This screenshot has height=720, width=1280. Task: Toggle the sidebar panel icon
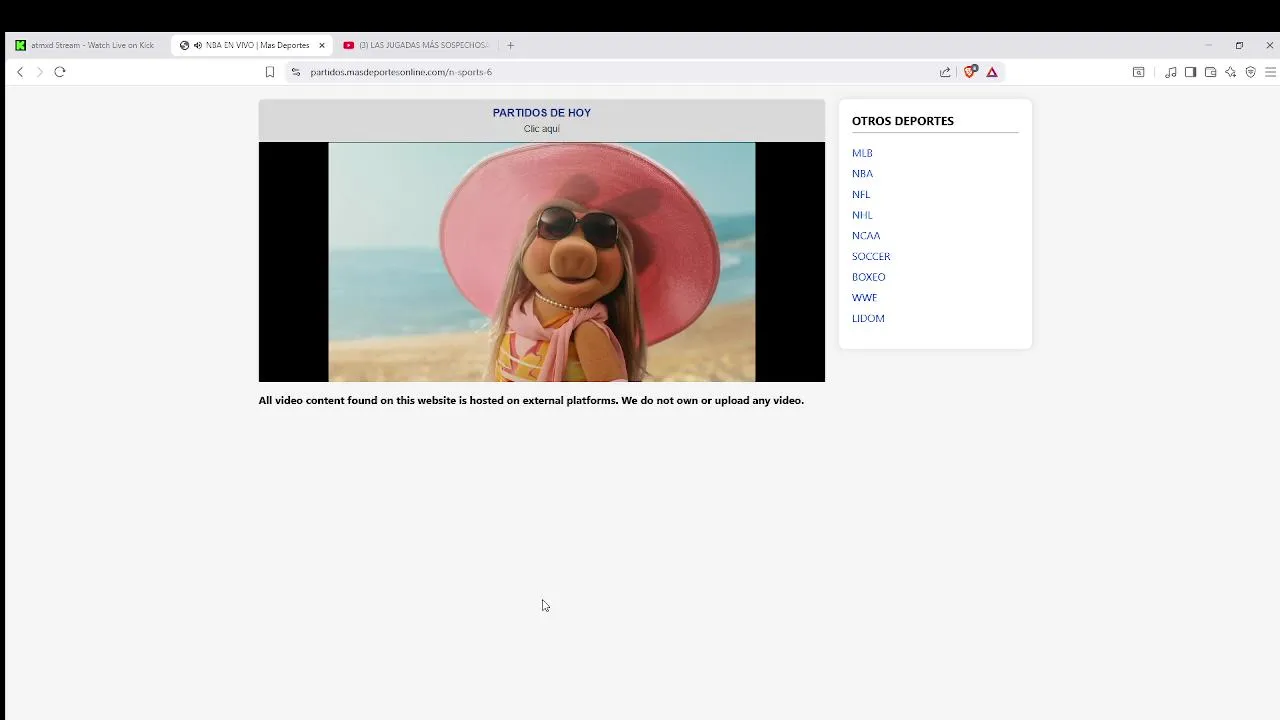[1190, 72]
